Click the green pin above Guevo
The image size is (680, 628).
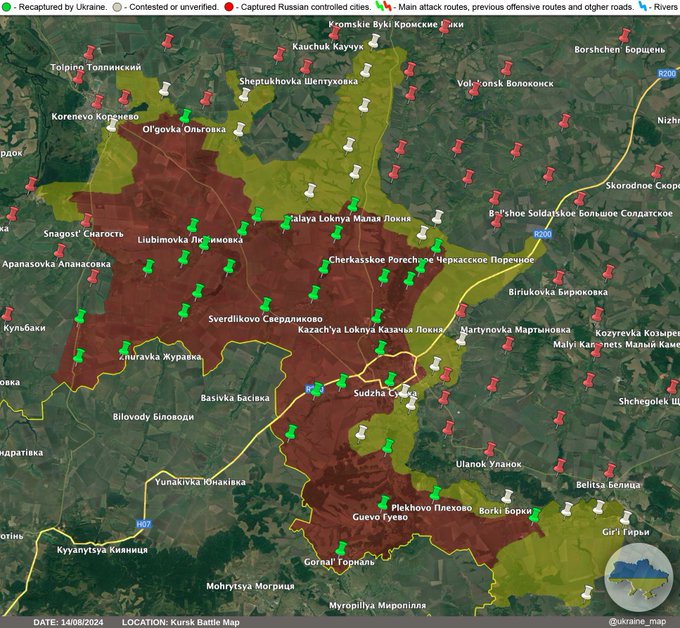(x=383, y=503)
